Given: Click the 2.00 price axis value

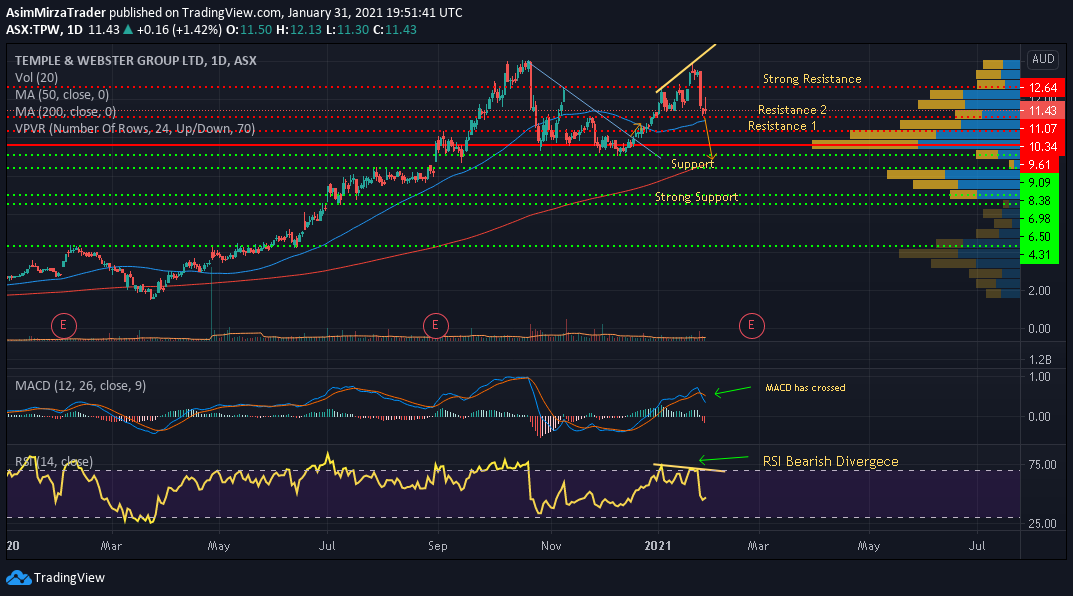Looking at the screenshot, I should click(x=1039, y=291).
